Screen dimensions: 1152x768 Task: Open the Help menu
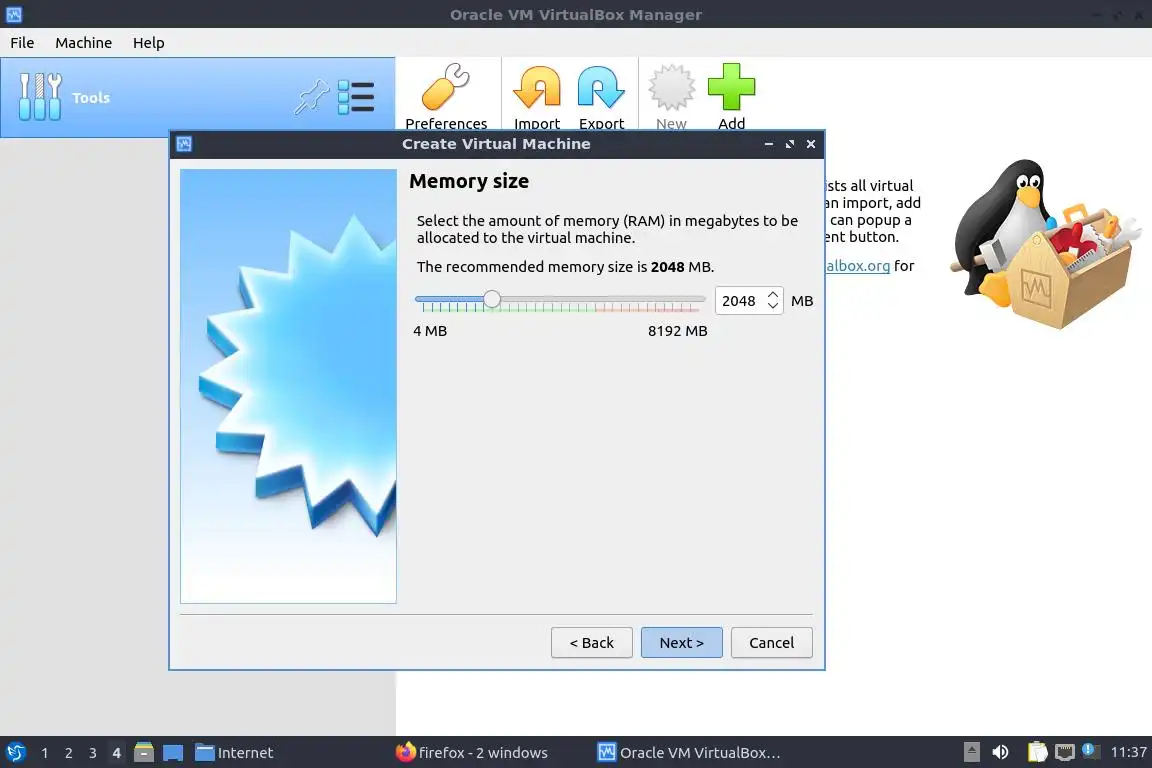click(x=148, y=43)
